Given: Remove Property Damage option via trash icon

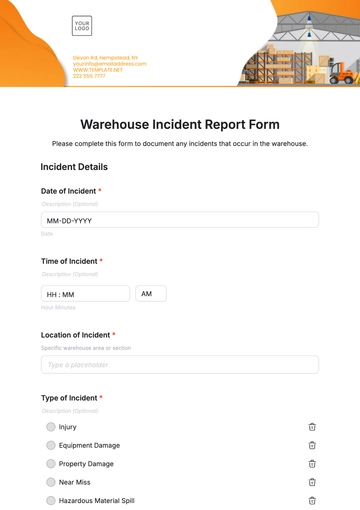Looking at the screenshot, I should point(312,464).
